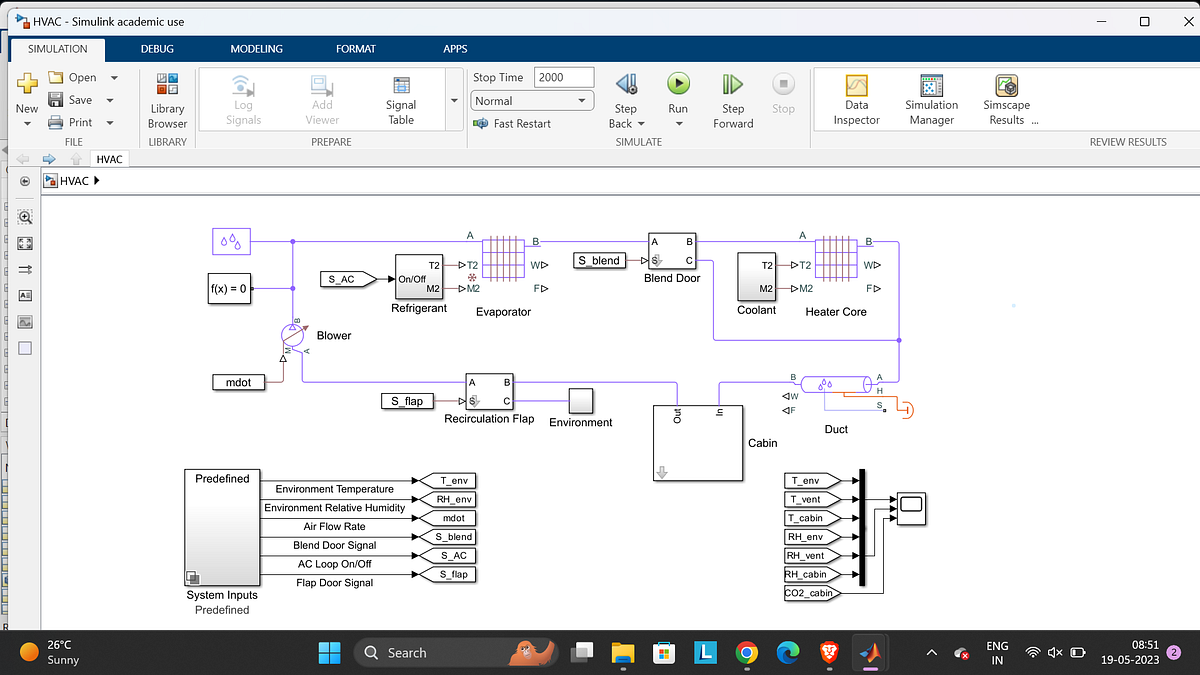Switch to the DEBUG tab
Screen dimensions: 1200x675
click(156, 48)
